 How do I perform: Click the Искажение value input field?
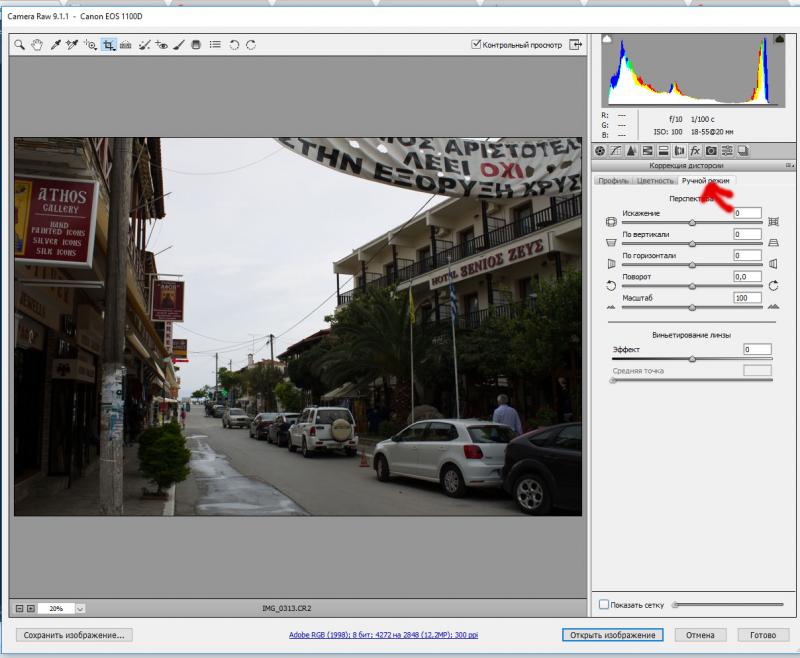pyautogui.click(x=747, y=213)
